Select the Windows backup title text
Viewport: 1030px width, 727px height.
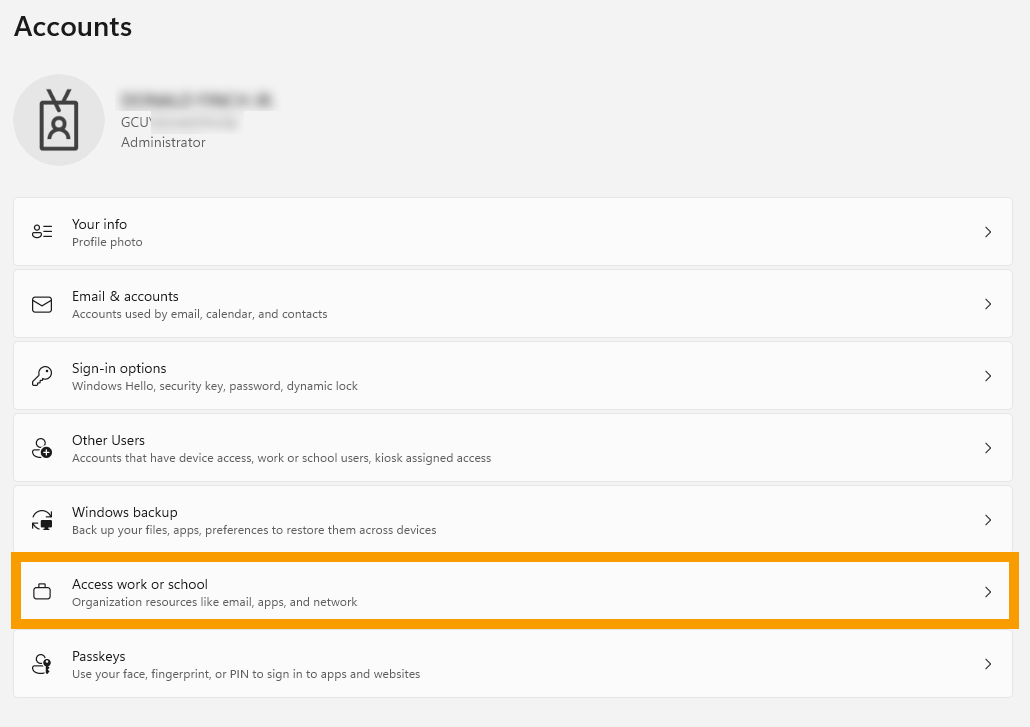click(124, 512)
